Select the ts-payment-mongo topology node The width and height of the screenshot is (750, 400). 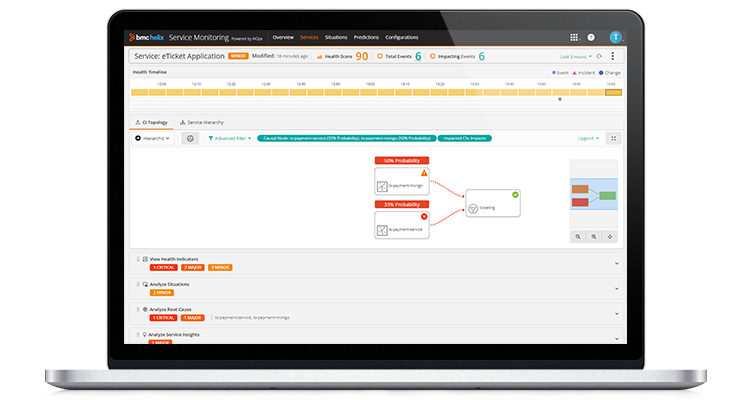click(x=401, y=181)
